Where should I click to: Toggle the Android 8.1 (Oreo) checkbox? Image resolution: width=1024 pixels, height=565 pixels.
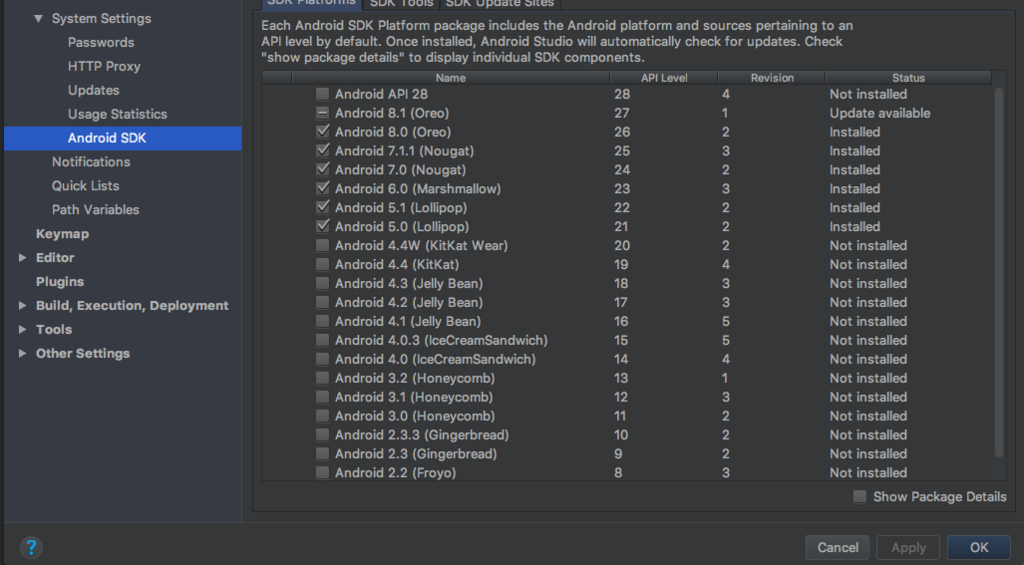(x=322, y=113)
